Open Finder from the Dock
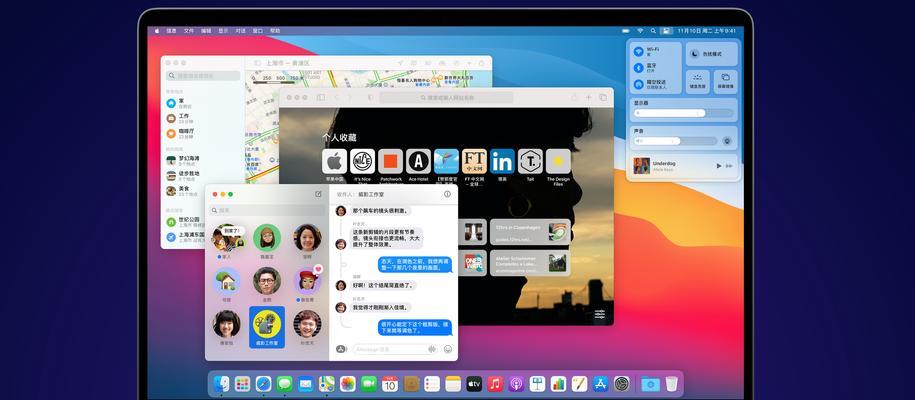 [x=222, y=384]
